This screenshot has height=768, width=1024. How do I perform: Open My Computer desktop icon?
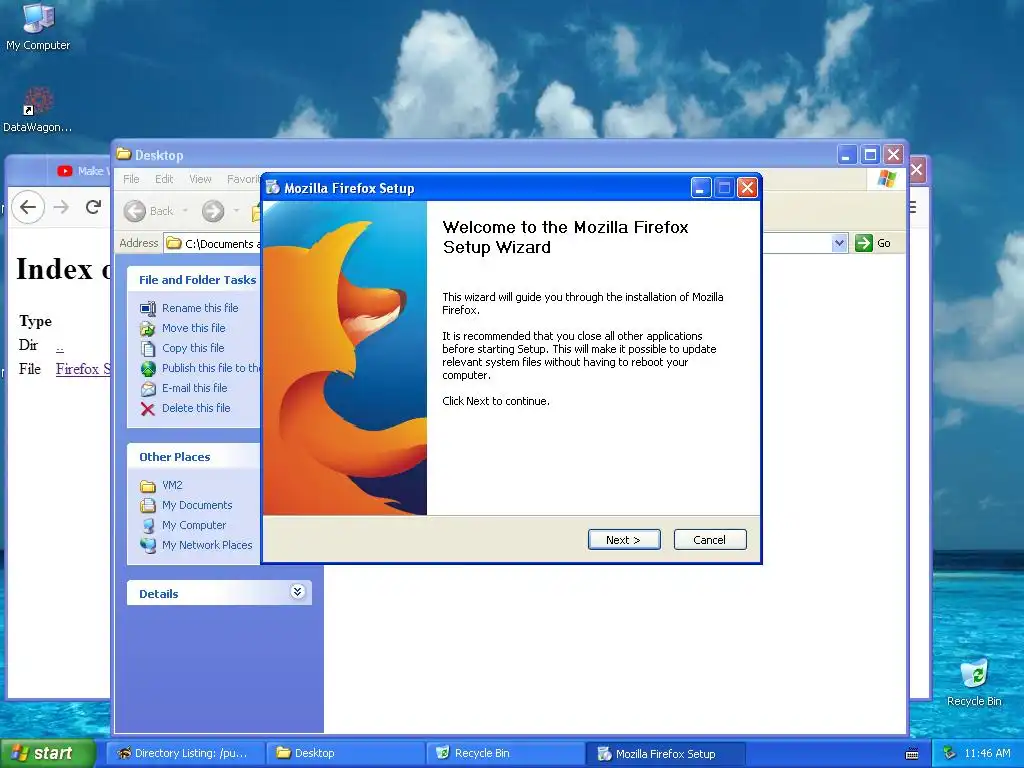[x=38, y=26]
